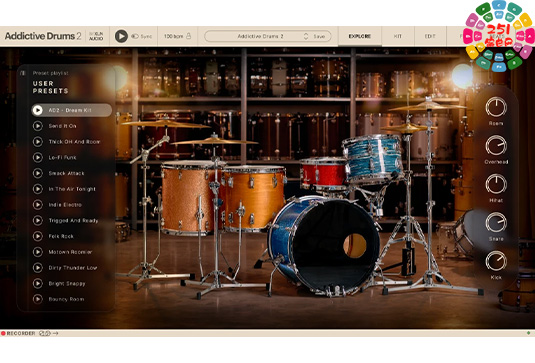Screen dimensions: 535x363
Task: Click the tempo lock icon
Action: [188, 36]
